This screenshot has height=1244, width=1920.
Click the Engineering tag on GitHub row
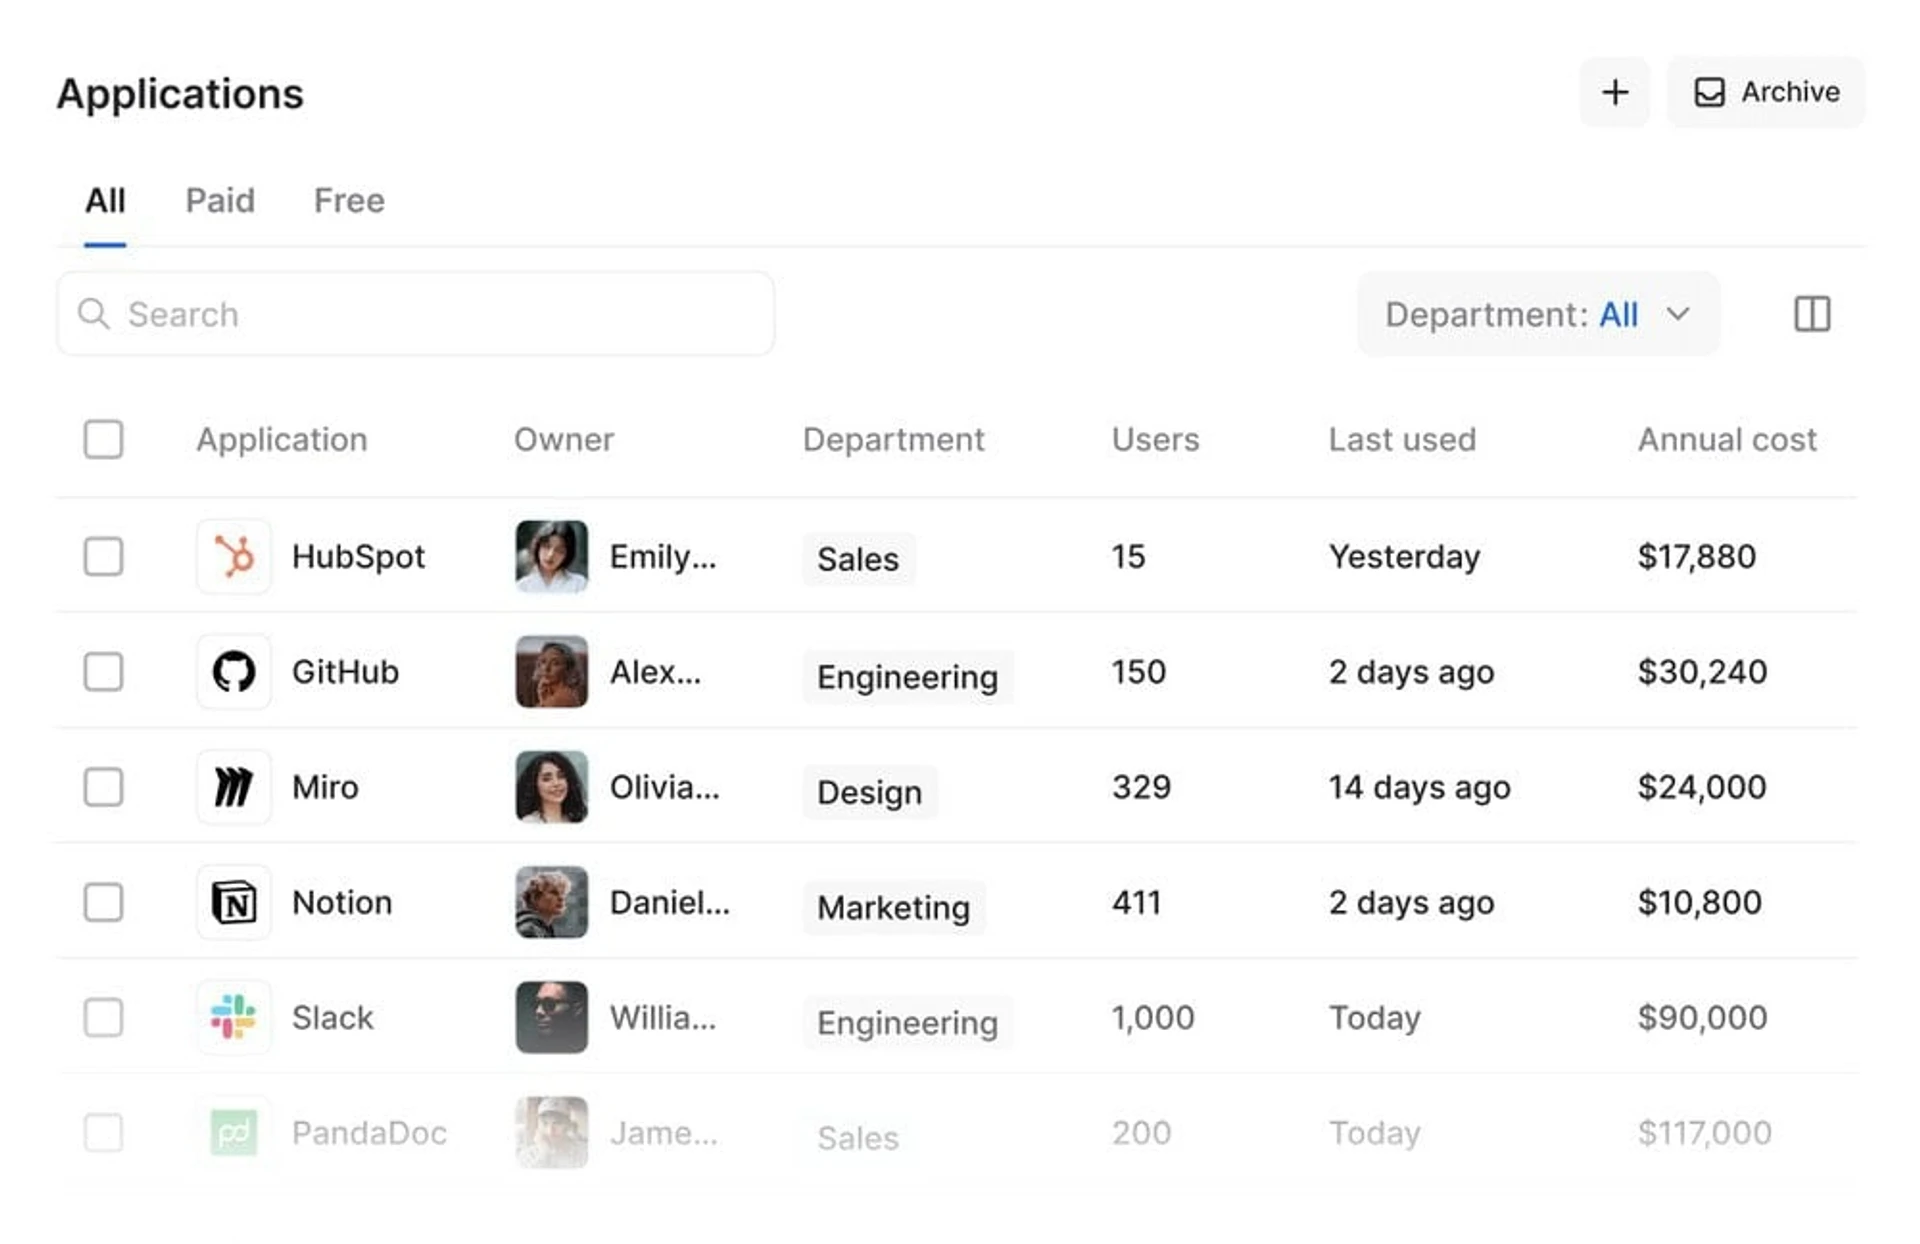click(907, 677)
